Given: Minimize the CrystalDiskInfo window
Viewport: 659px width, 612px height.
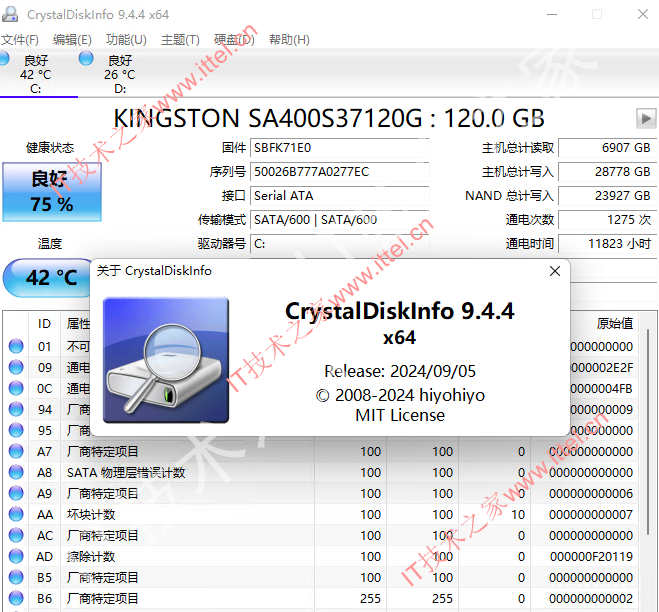Looking at the screenshot, I should click(552, 14).
